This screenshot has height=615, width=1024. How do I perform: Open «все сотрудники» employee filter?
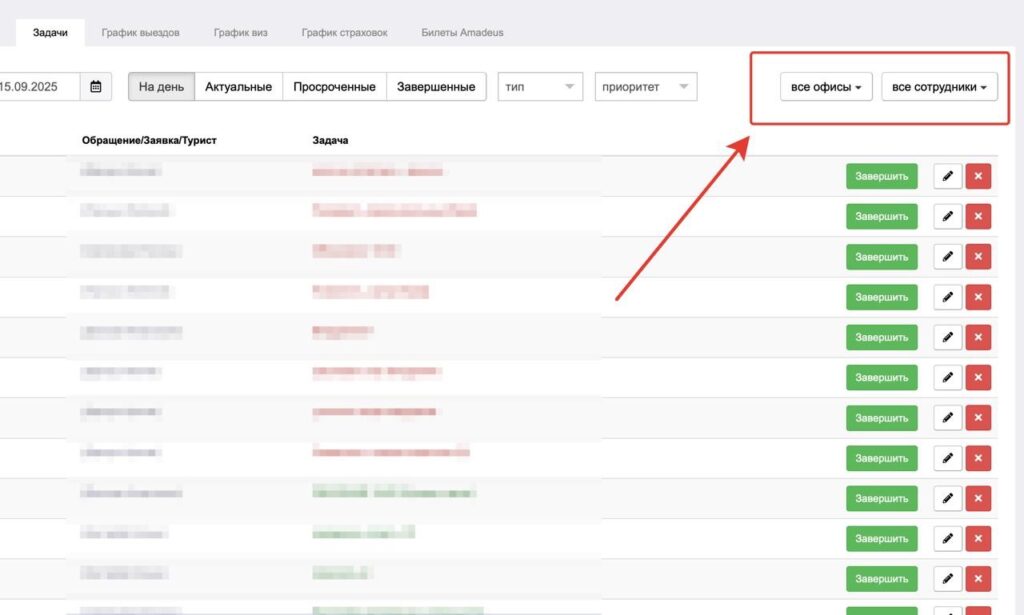939,88
